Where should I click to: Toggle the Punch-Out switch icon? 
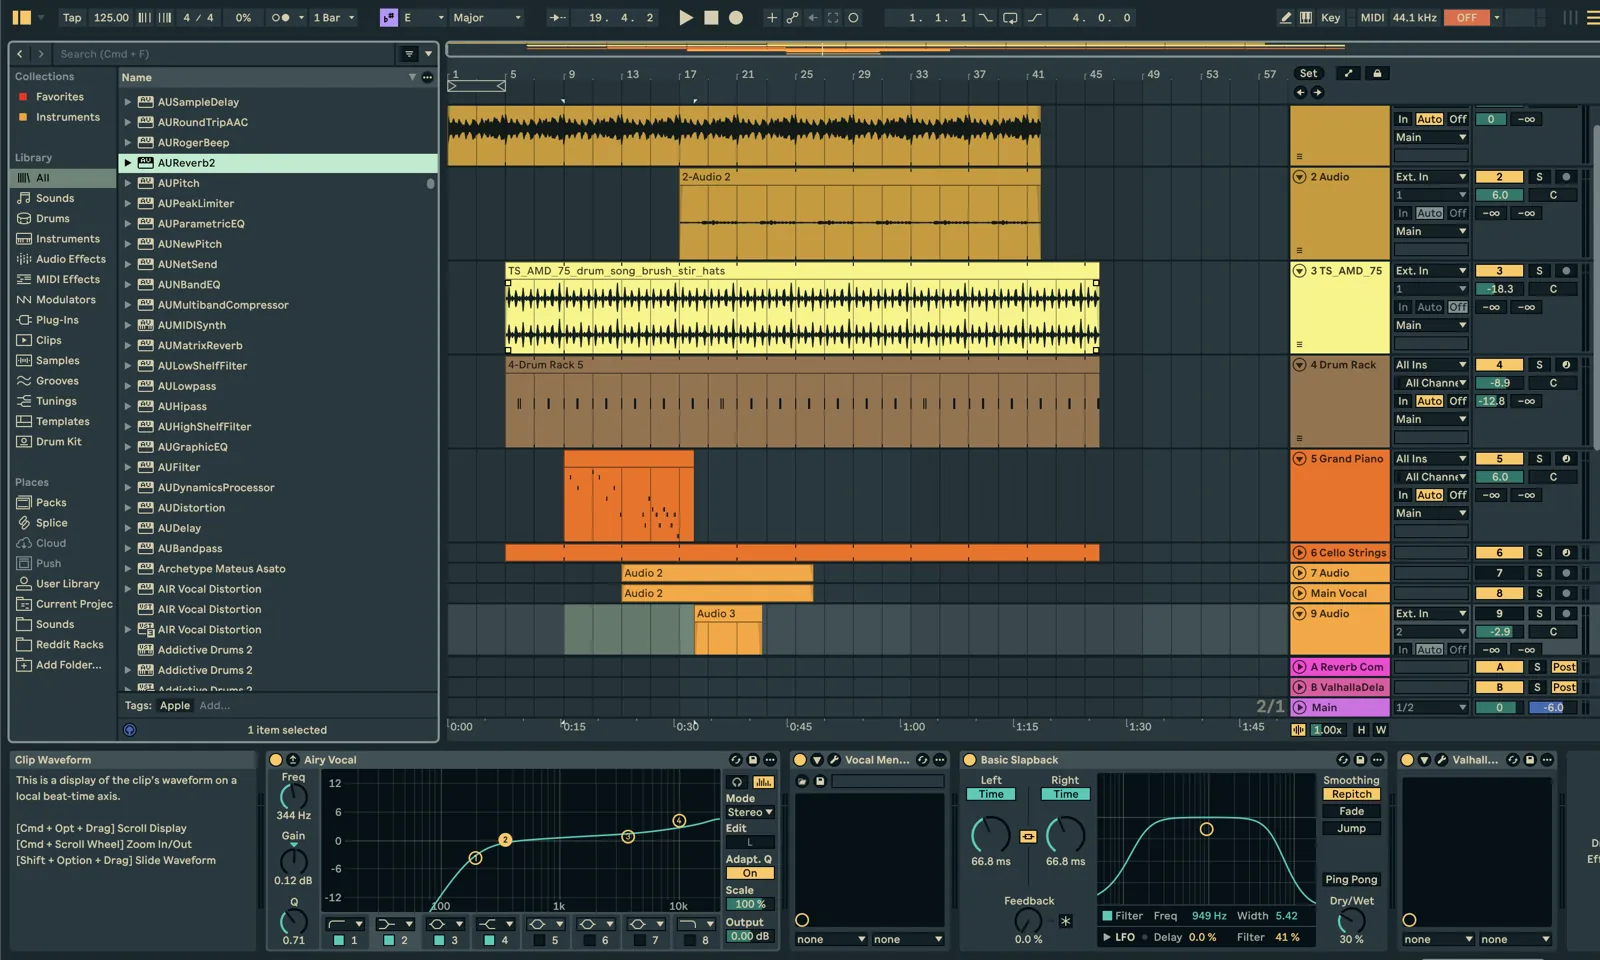(1034, 17)
